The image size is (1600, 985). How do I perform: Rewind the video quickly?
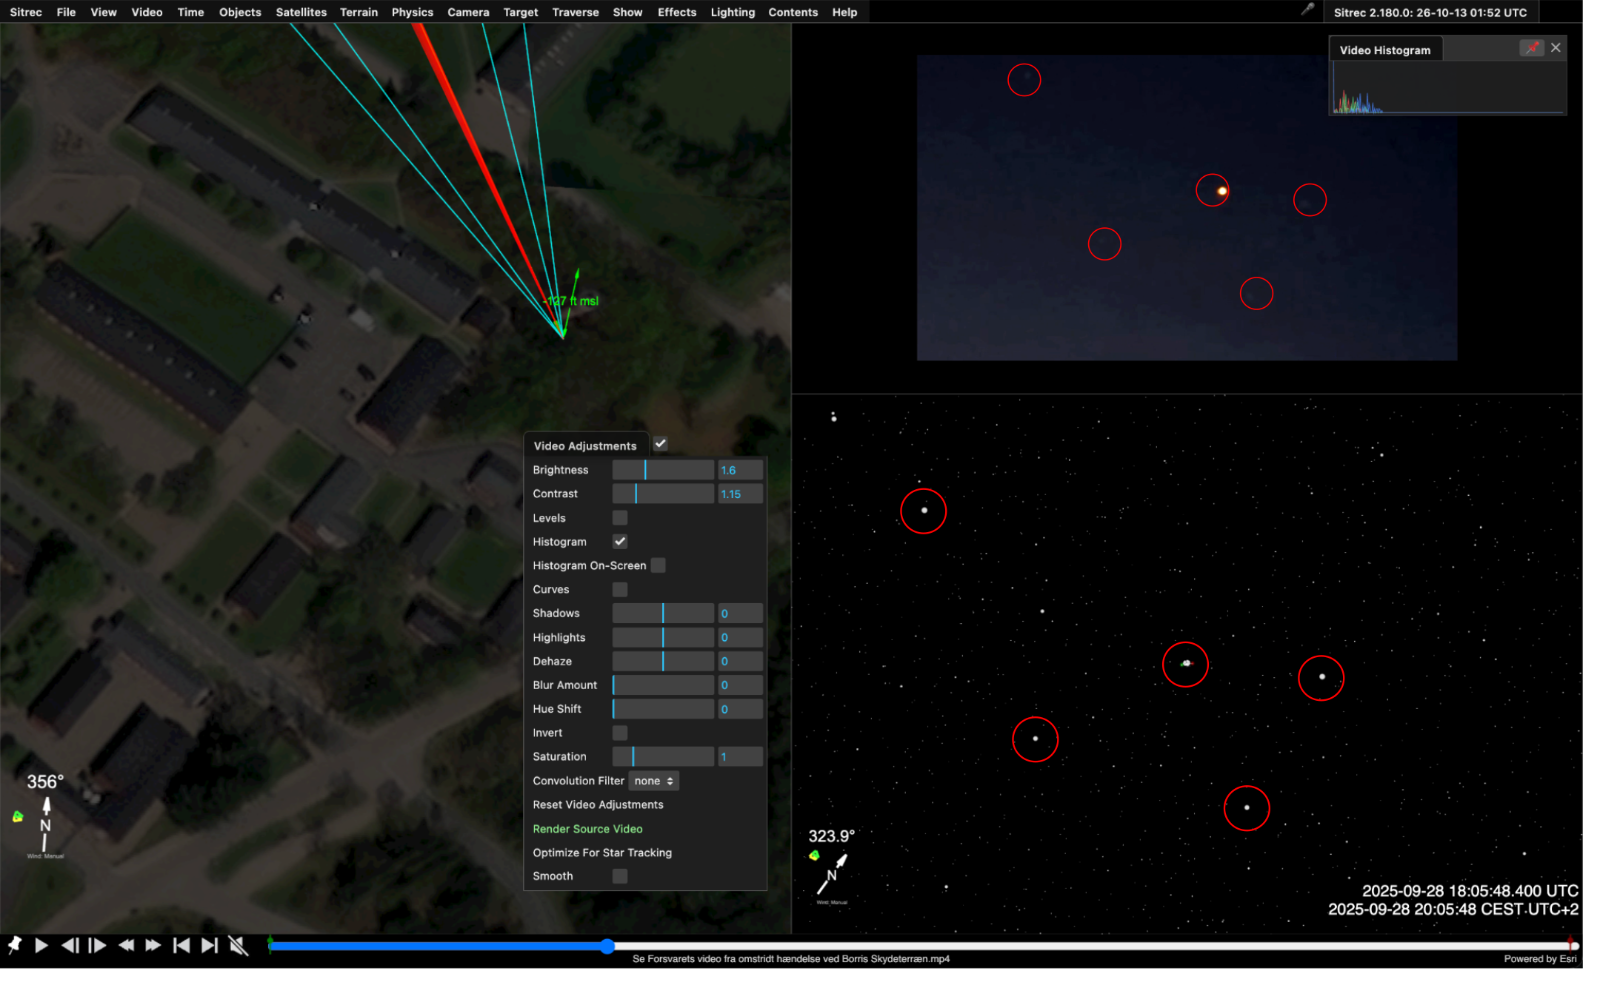(x=126, y=945)
